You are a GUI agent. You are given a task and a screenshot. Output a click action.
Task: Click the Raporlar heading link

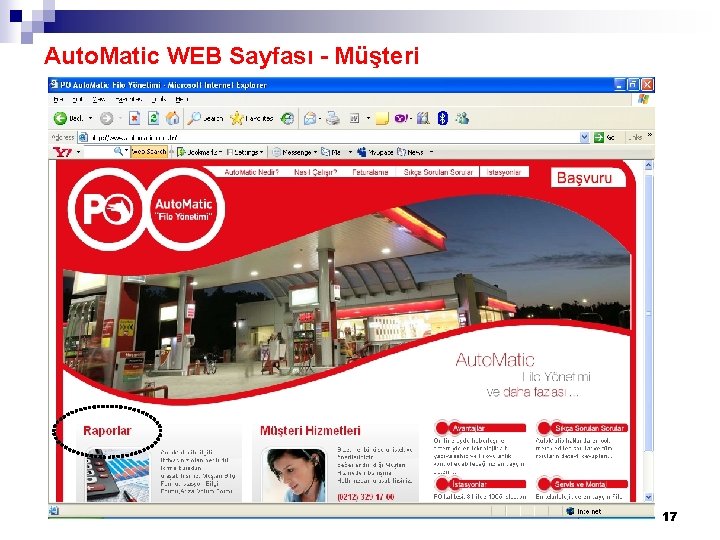pyautogui.click(x=107, y=431)
